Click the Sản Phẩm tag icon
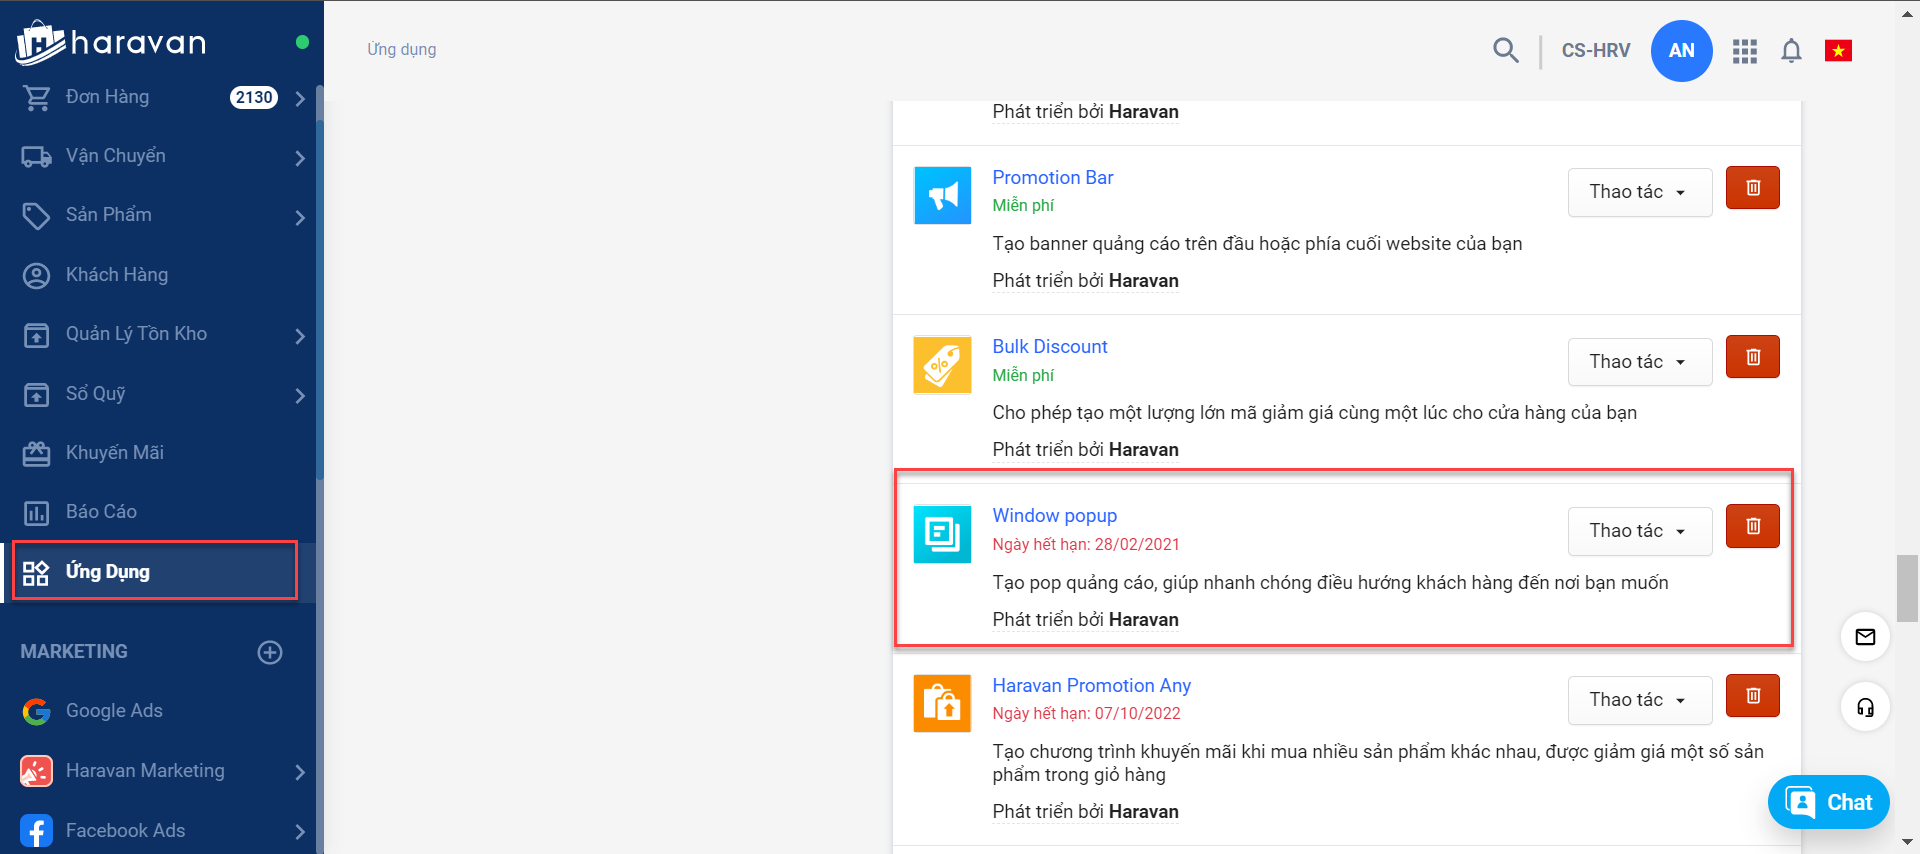The image size is (1920, 854). click(37, 216)
